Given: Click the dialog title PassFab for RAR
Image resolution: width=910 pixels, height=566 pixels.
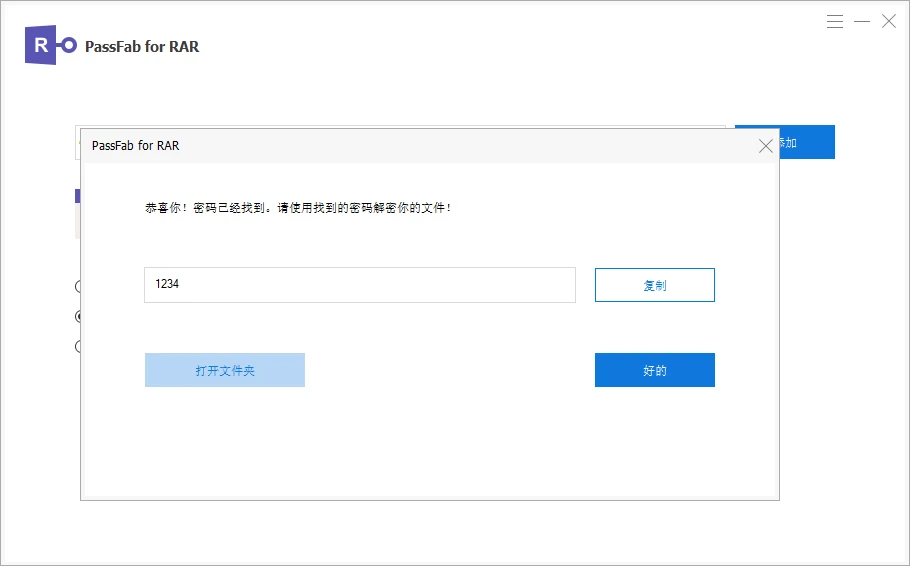Looking at the screenshot, I should [x=135, y=146].
